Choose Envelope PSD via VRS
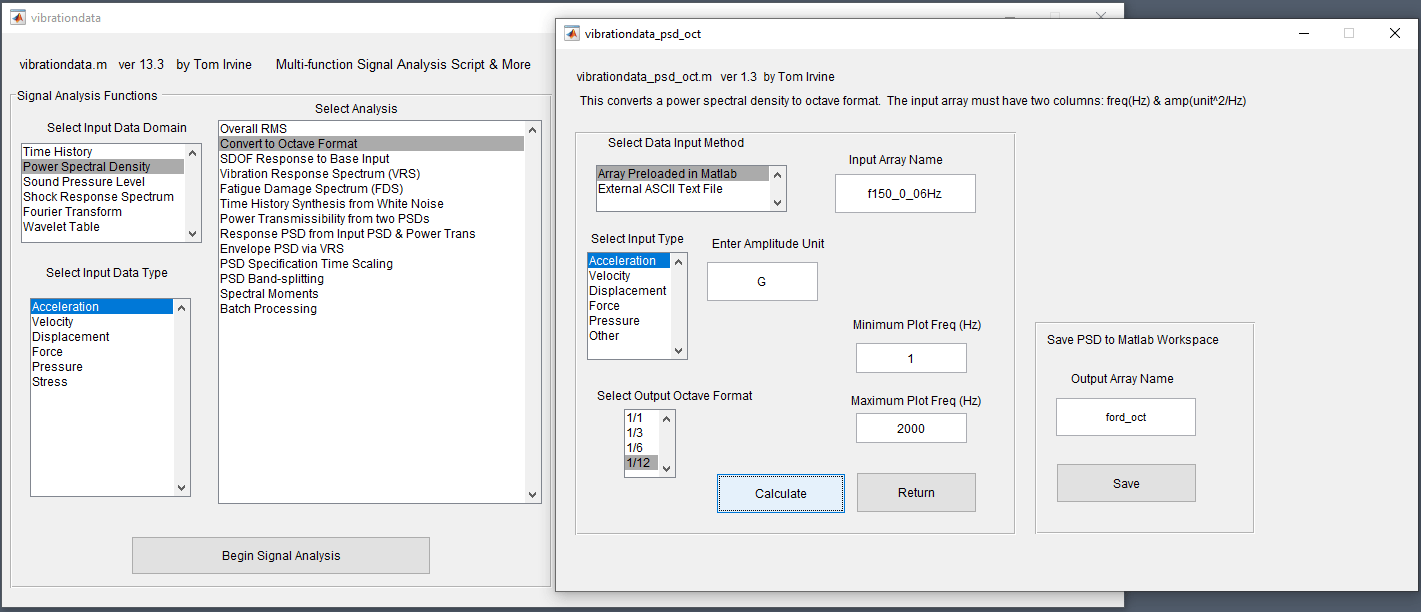 tap(371, 249)
